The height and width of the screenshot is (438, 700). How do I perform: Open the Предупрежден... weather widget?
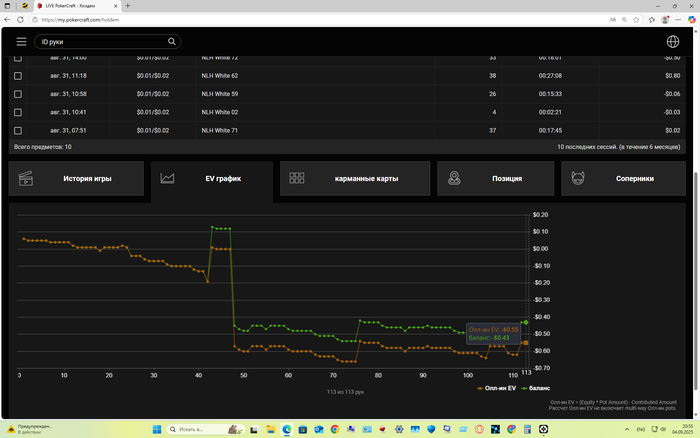(29, 429)
